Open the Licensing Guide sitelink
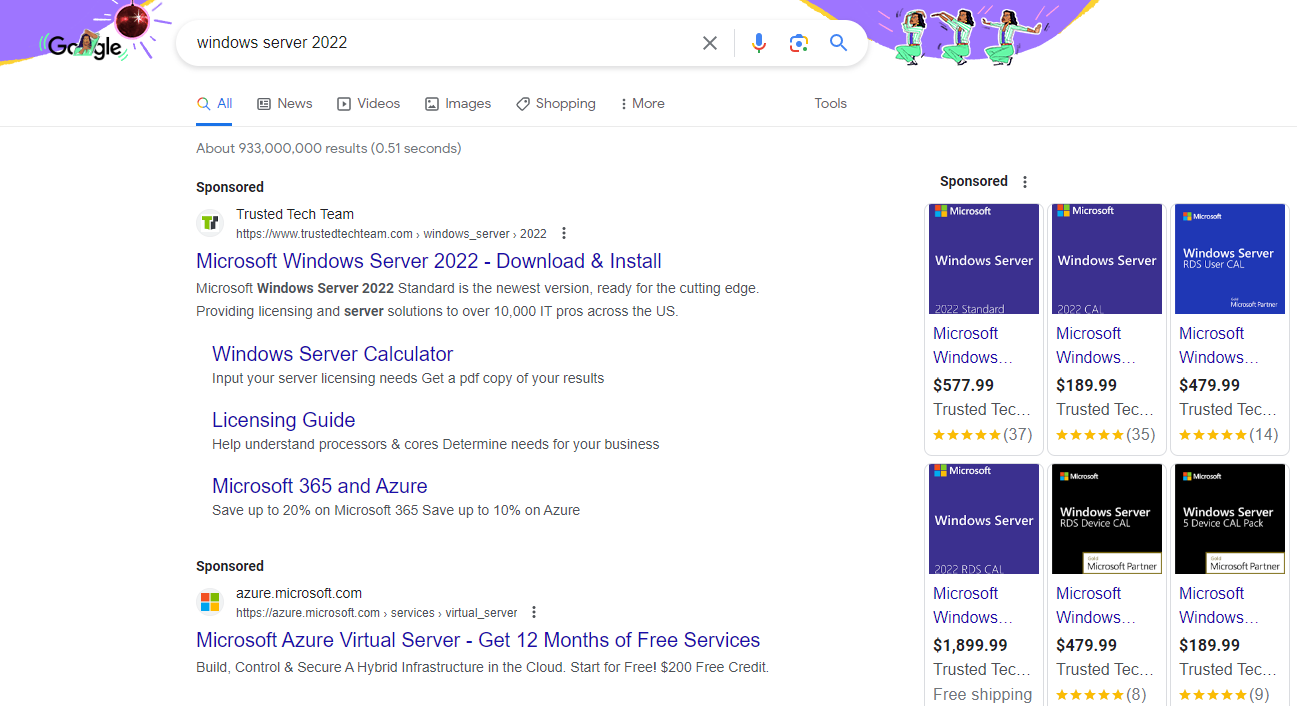 point(284,420)
